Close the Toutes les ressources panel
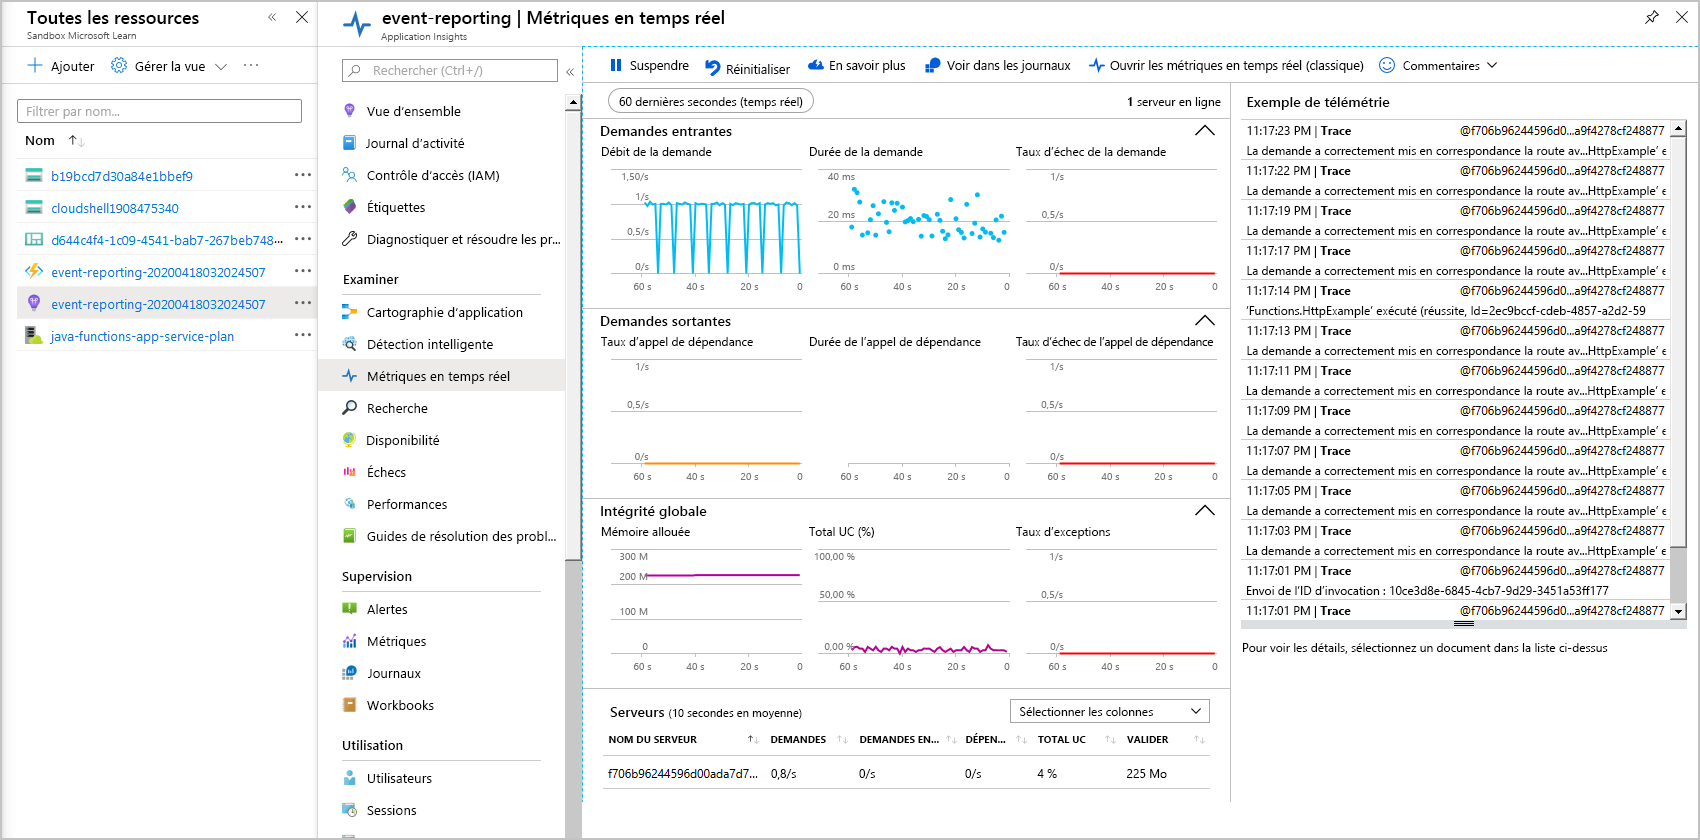 point(302,17)
